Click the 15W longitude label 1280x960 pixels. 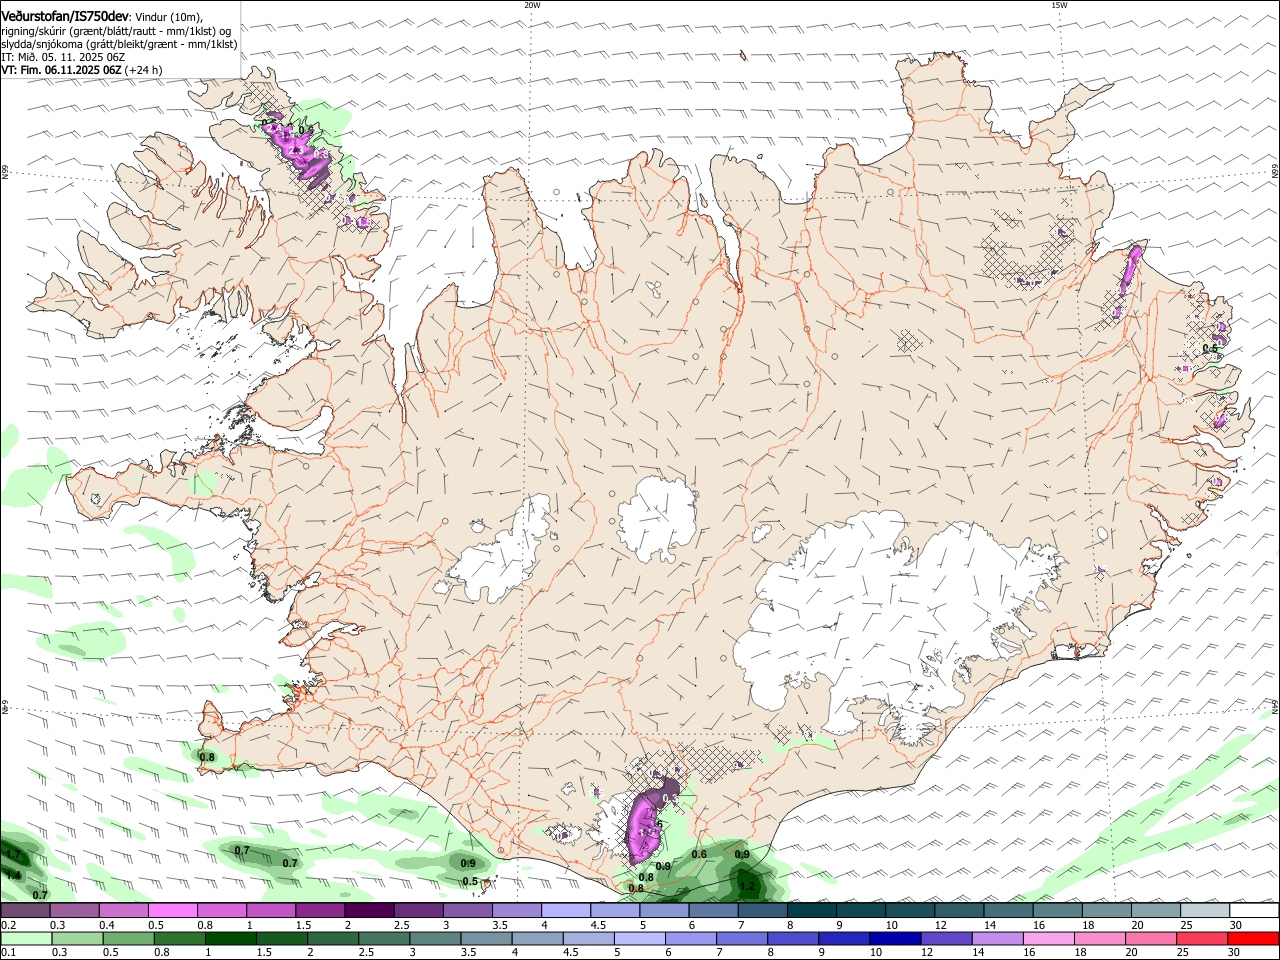tap(1059, 5)
